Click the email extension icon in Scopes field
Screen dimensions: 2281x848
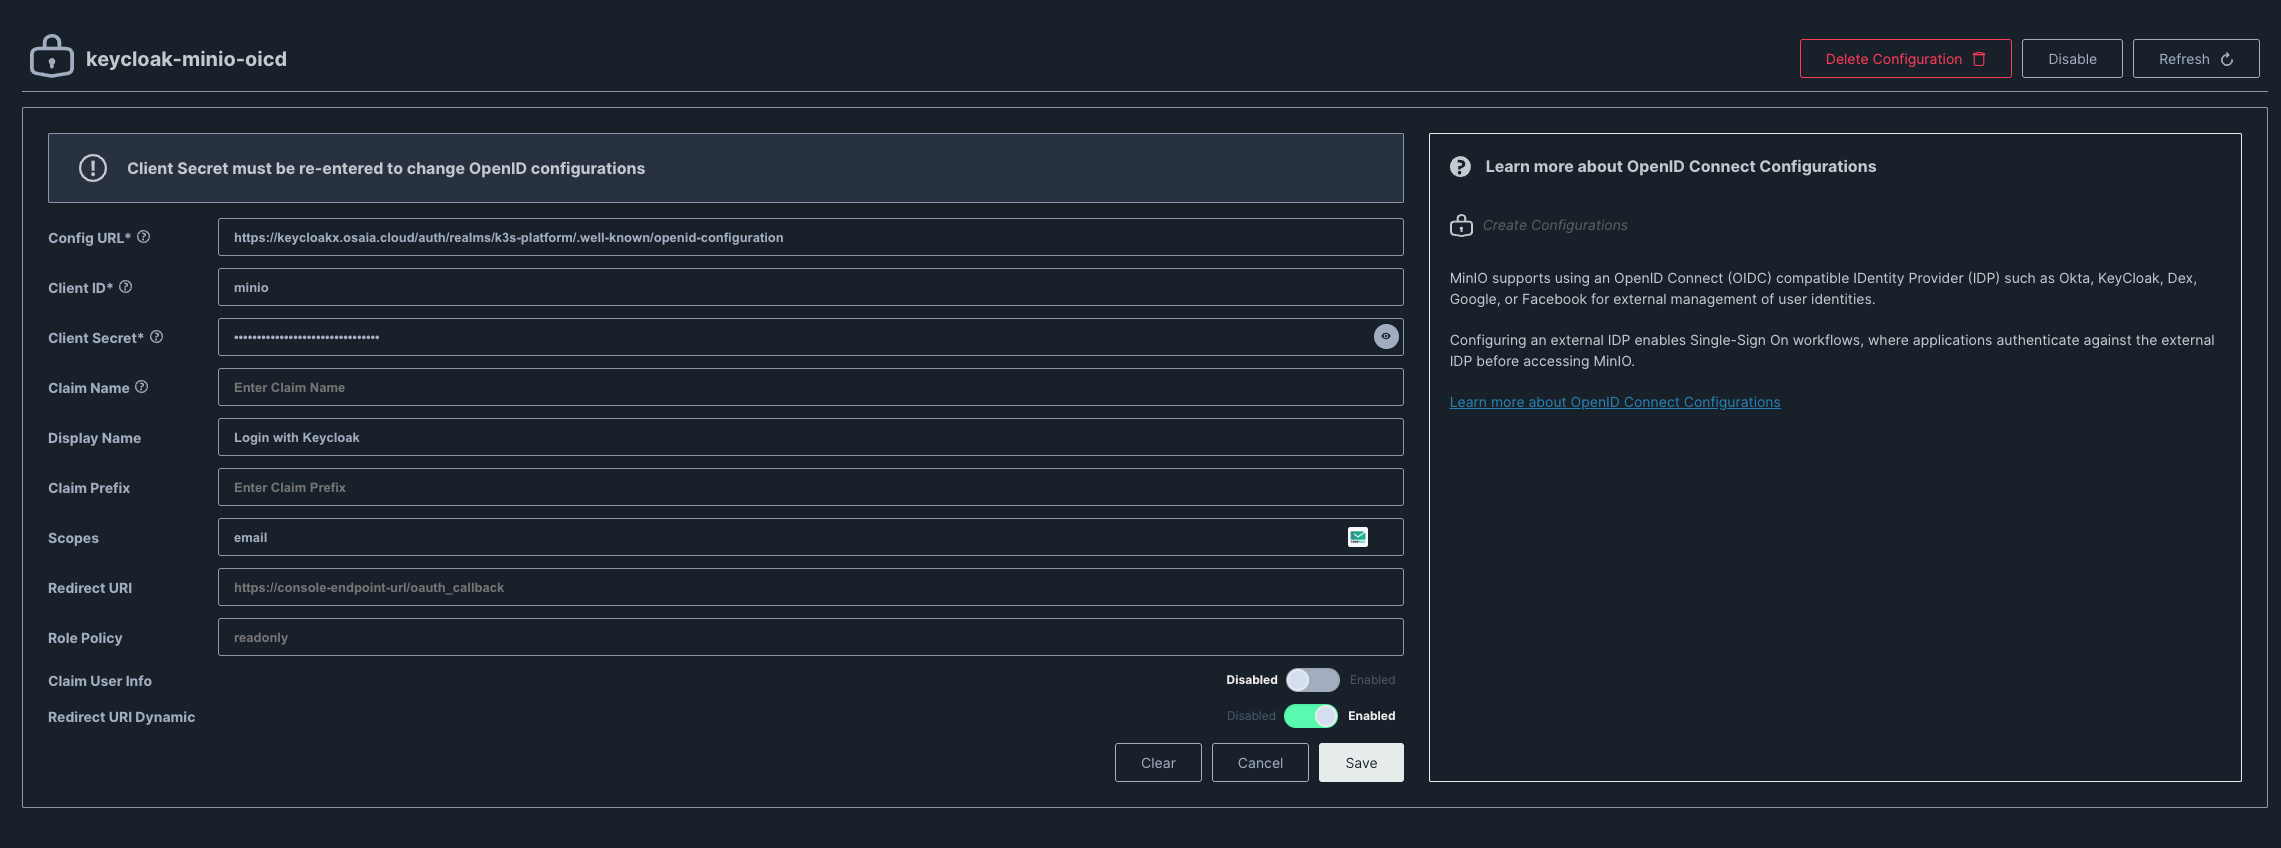coord(1358,537)
